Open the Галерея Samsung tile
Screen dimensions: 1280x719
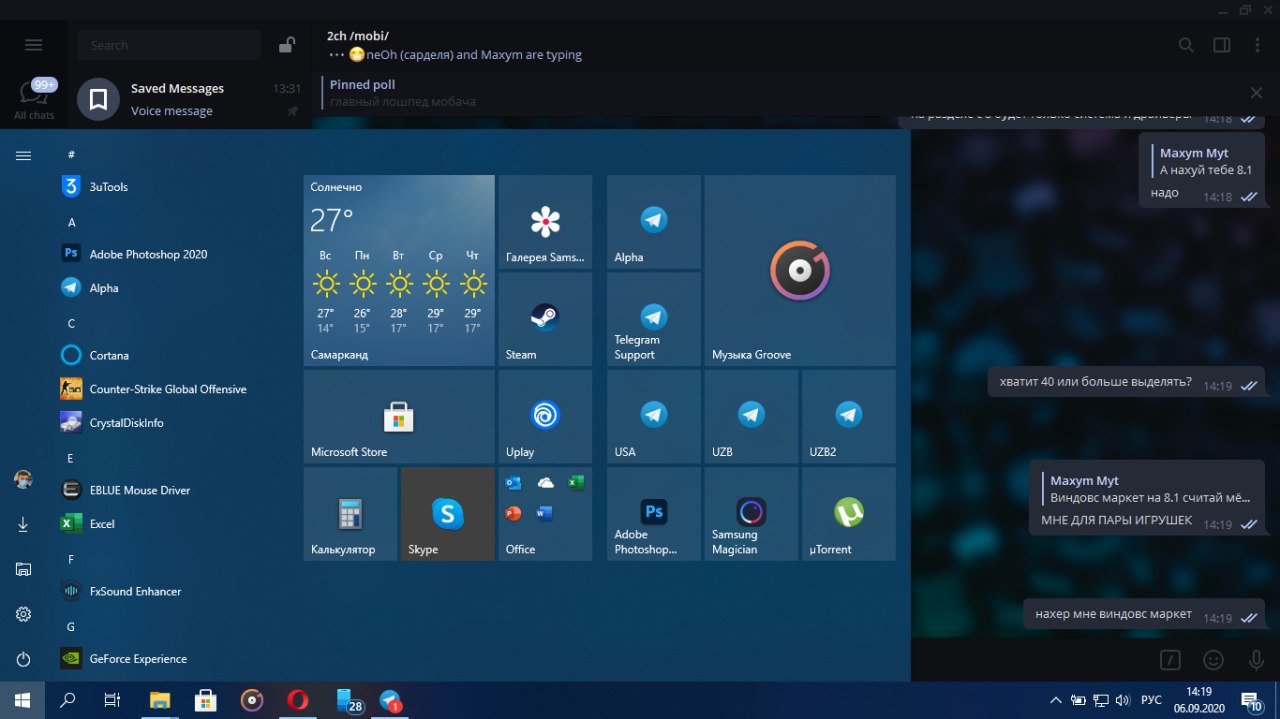[x=545, y=222]
